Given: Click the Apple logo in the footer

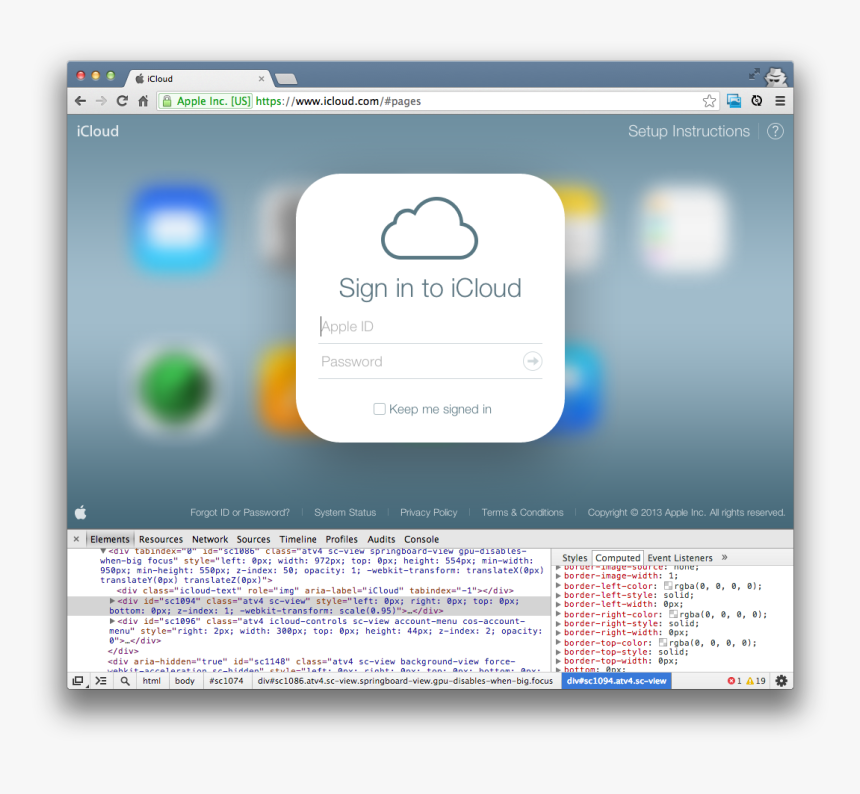Looking at the screenshot, I should (81, 512).
